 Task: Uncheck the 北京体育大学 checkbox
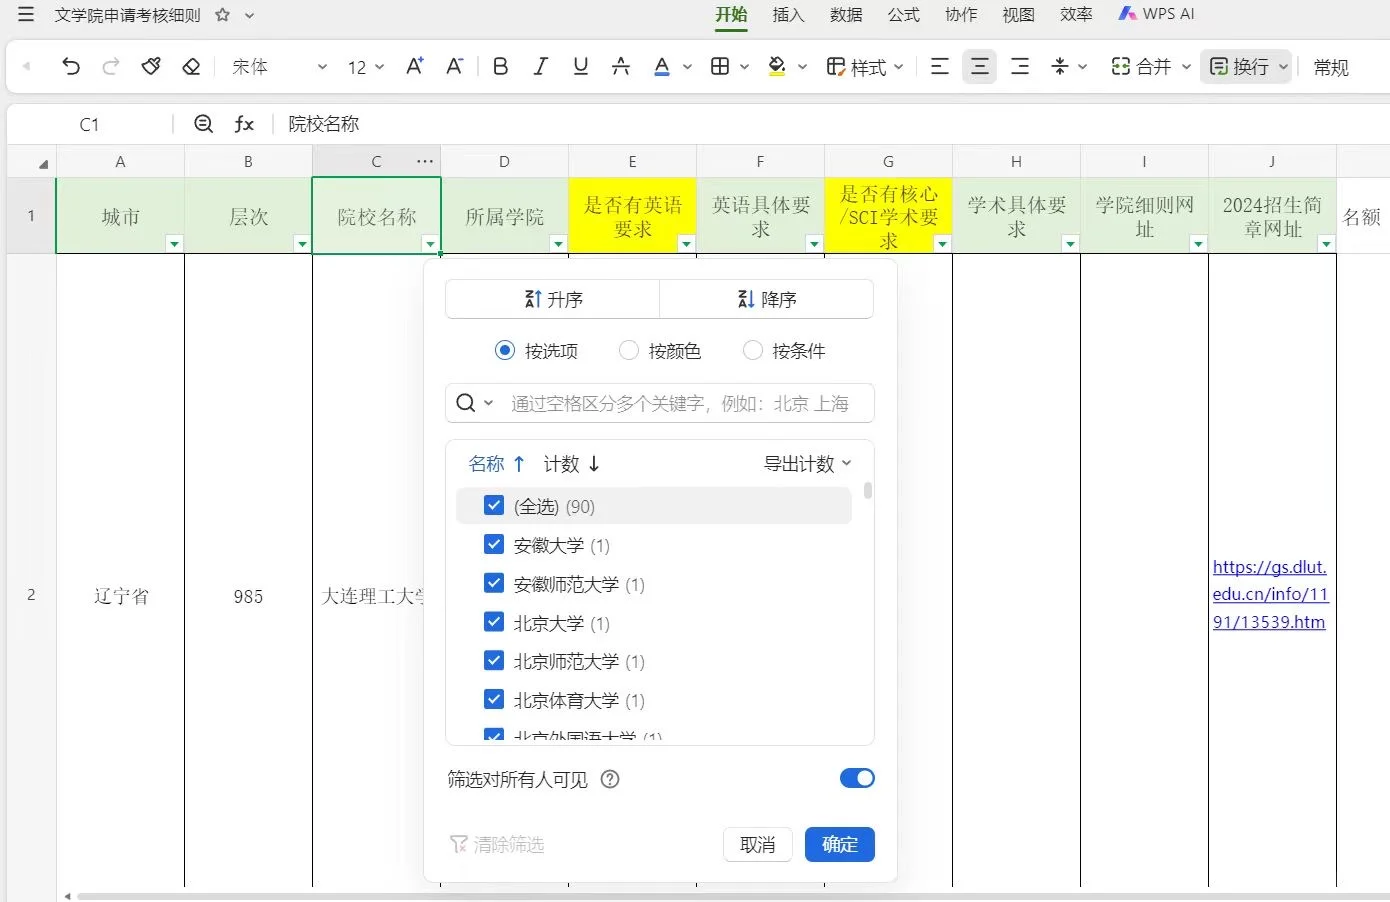pyautogui.click(x=493, y=699)
